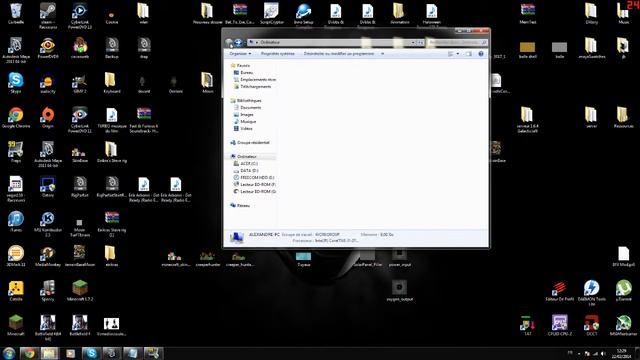Click the Explorer back navigation arrow
Screen dimensions: 640x360
[x=229, y=42]
